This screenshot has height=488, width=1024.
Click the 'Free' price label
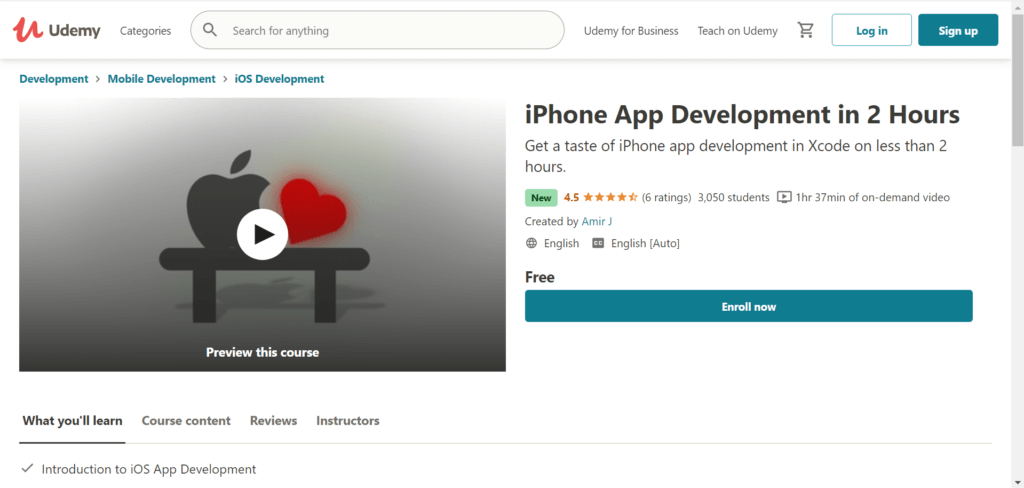click(540, 277)
